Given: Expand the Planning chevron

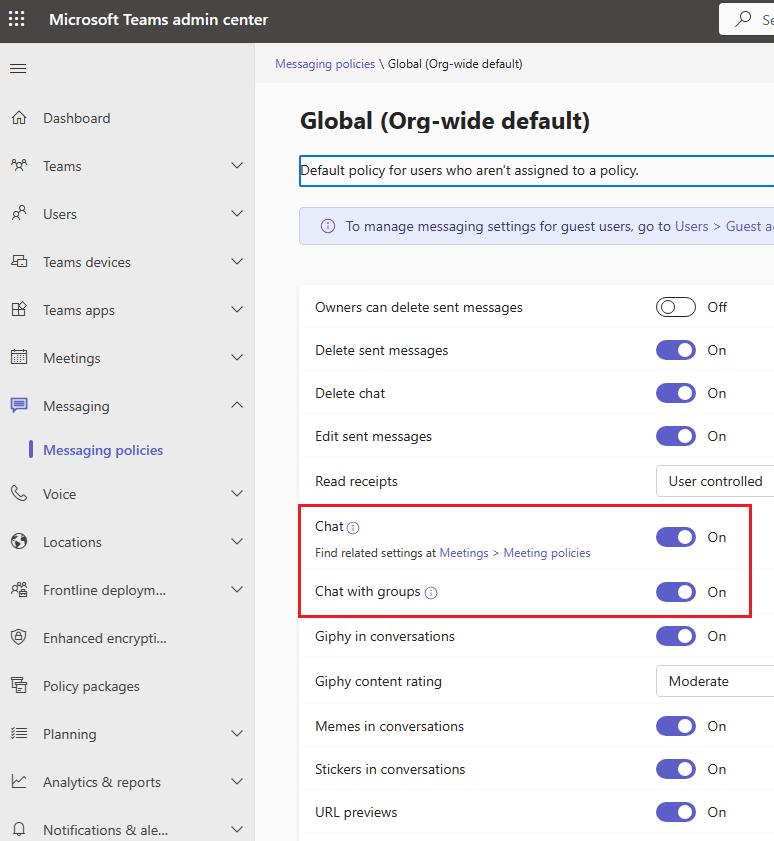Looking at the screenshot, I should point(237,733).
